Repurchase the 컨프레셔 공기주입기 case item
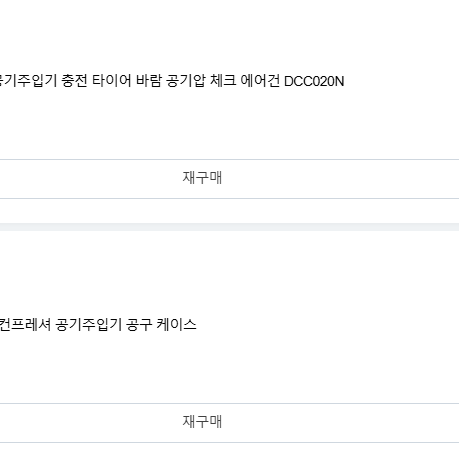The width and height of the screenshot is (459, 459). (202, 422)
